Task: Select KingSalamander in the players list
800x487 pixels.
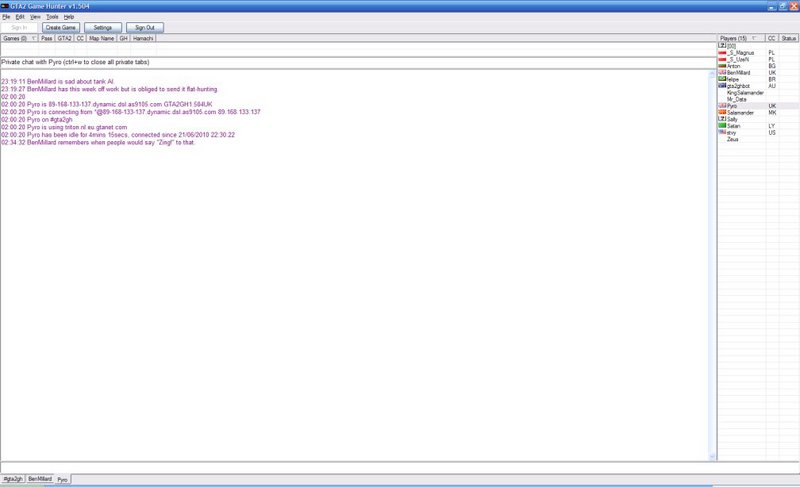Action: [x=745, y=92]
